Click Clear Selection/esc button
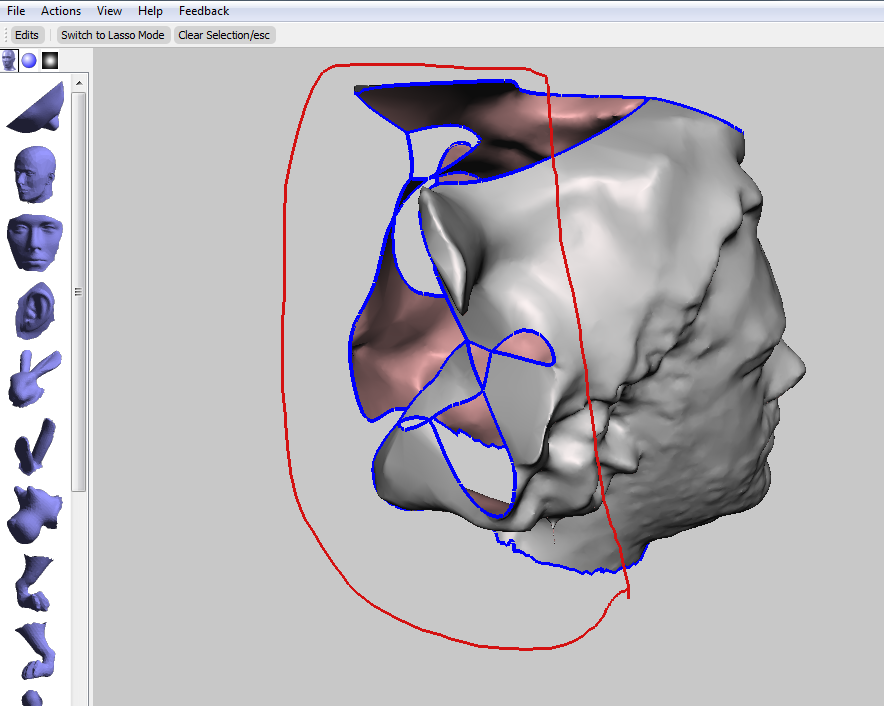 pyautogui.click(x=224, y=35)
